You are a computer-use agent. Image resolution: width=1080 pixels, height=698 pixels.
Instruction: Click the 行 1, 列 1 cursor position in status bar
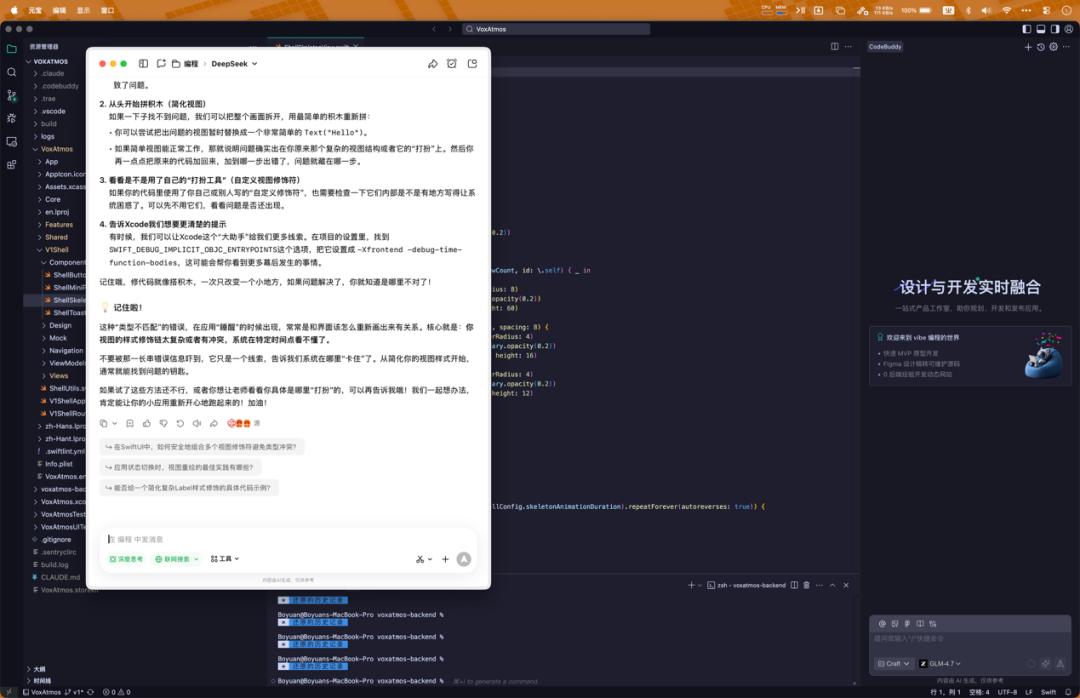945,692
